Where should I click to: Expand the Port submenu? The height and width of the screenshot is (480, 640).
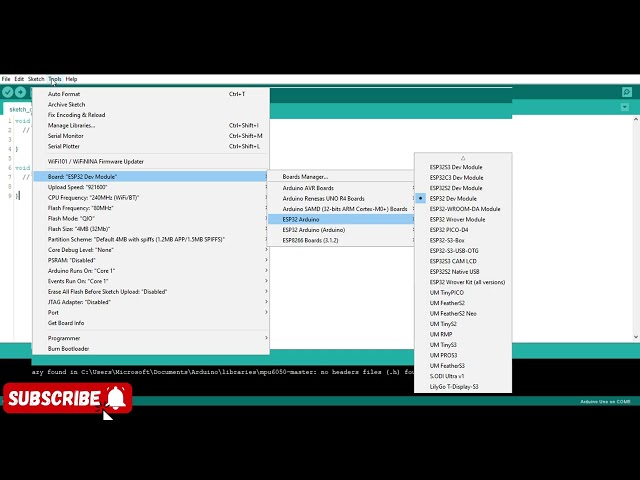click(151, 313)
